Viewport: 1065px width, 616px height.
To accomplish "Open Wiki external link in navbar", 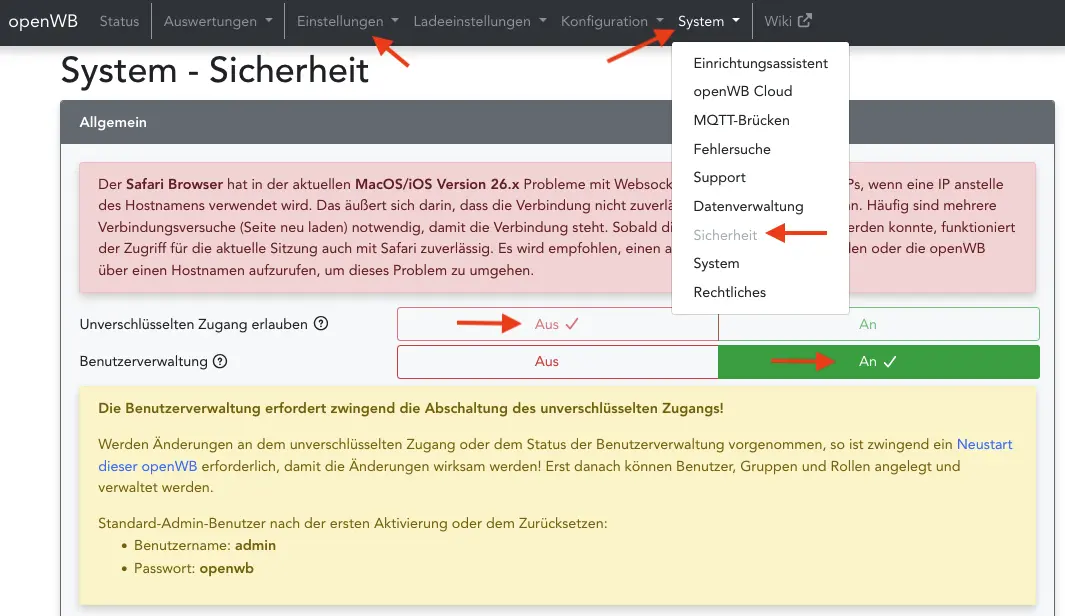I will pyautogui.click(x=788, y=21).
